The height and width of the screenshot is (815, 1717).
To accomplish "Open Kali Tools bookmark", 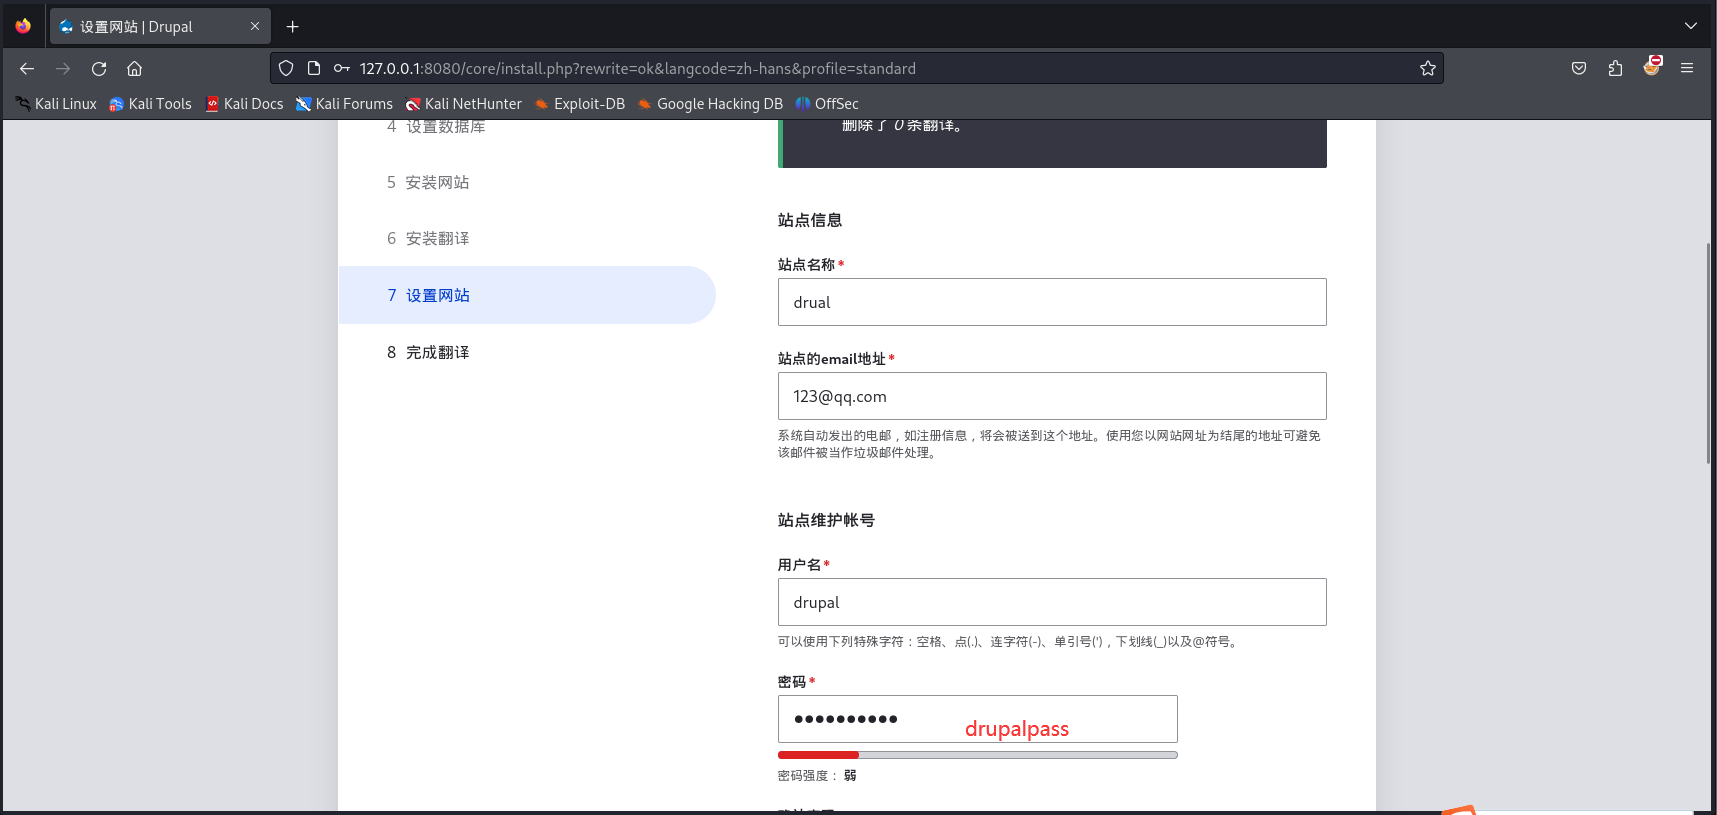I will click(150, 104).
